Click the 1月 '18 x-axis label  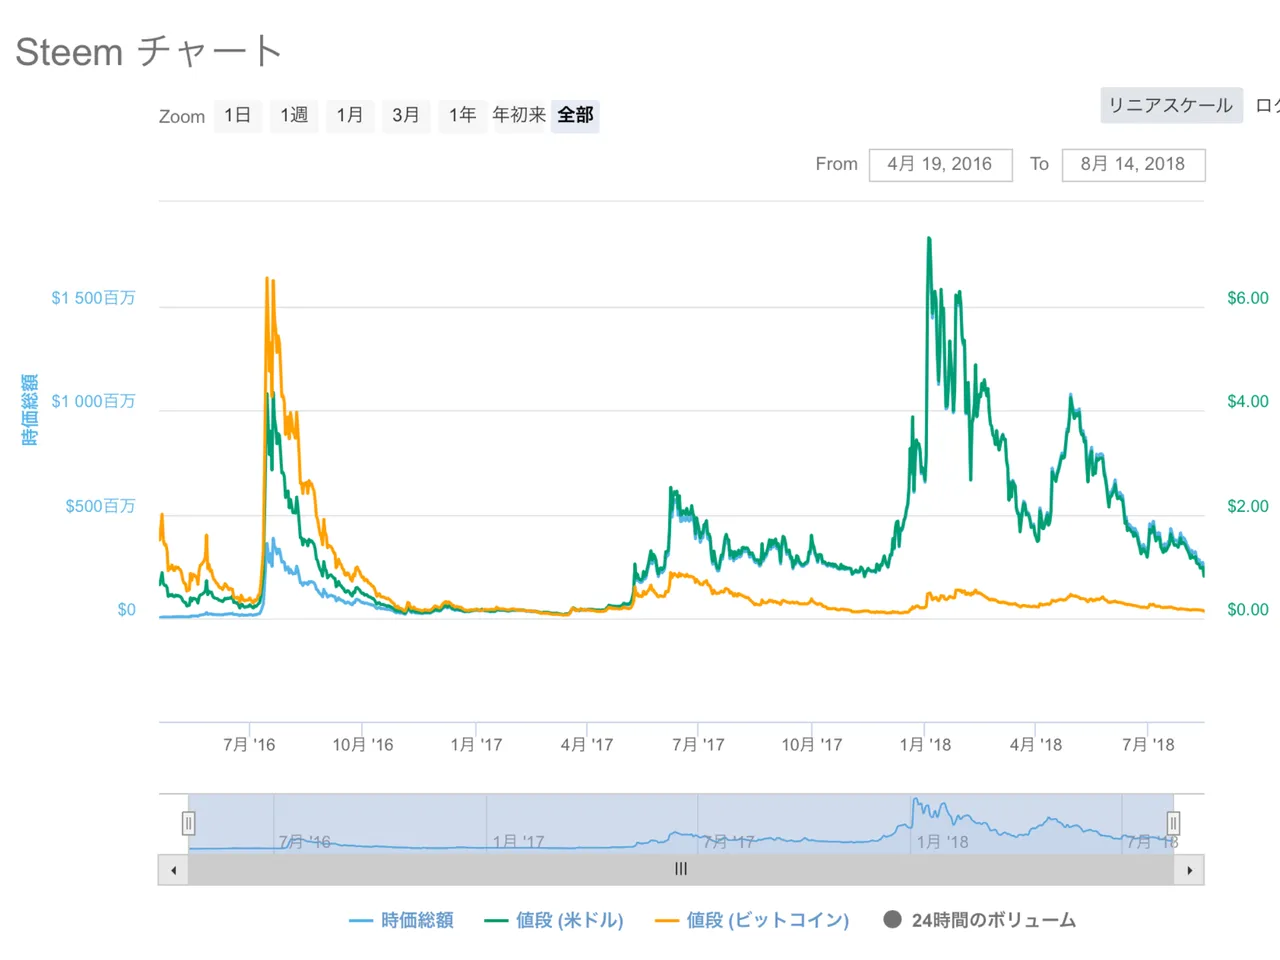click(x=925, y=745)
